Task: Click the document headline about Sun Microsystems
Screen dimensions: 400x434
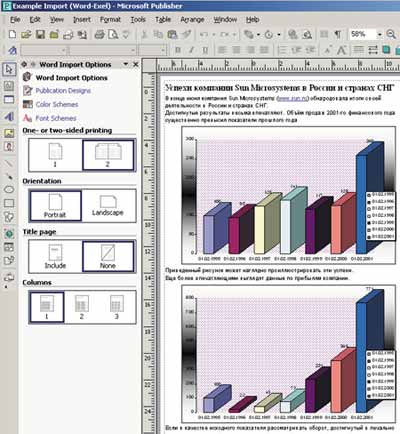Action: [x=280, y=88]
